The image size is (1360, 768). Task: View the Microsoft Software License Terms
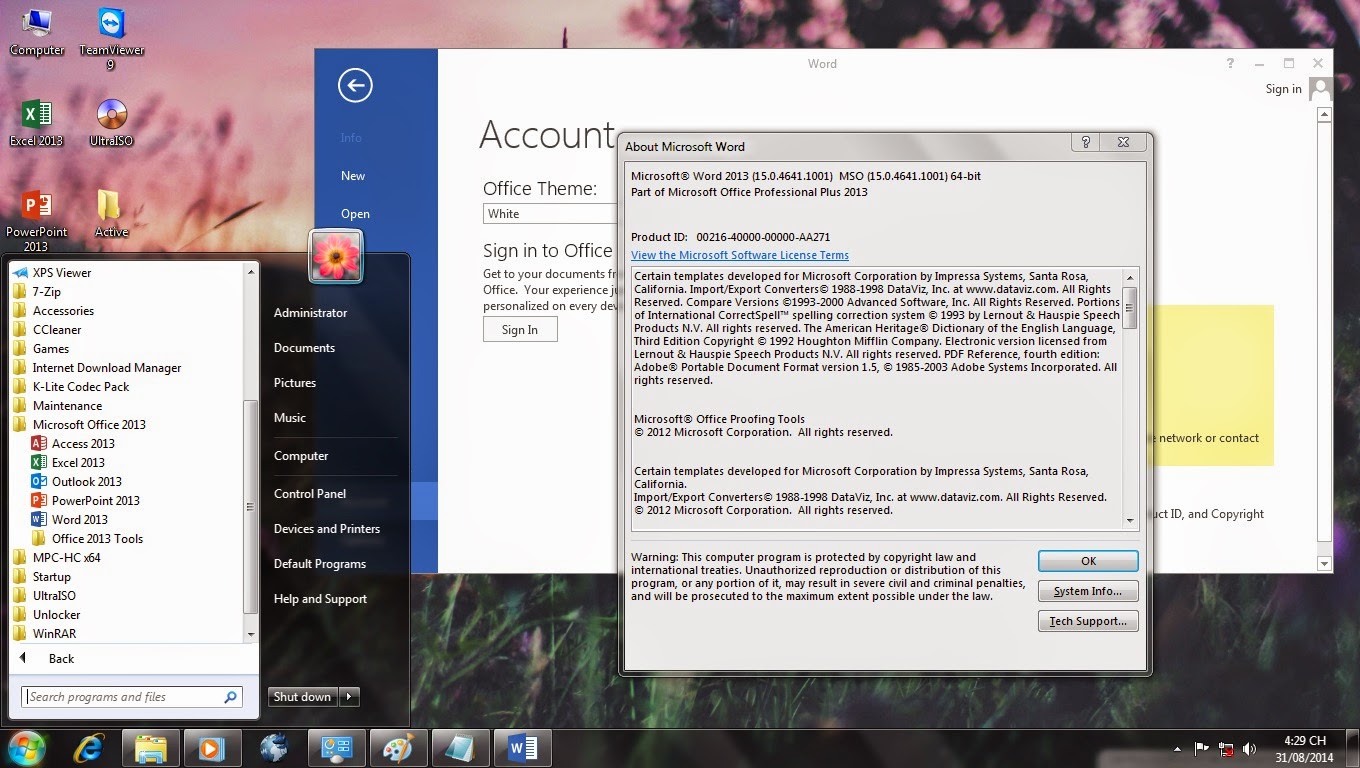739,256
